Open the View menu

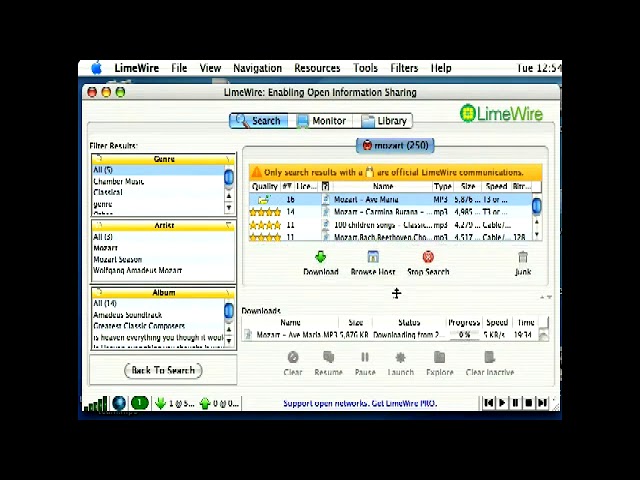210,68
